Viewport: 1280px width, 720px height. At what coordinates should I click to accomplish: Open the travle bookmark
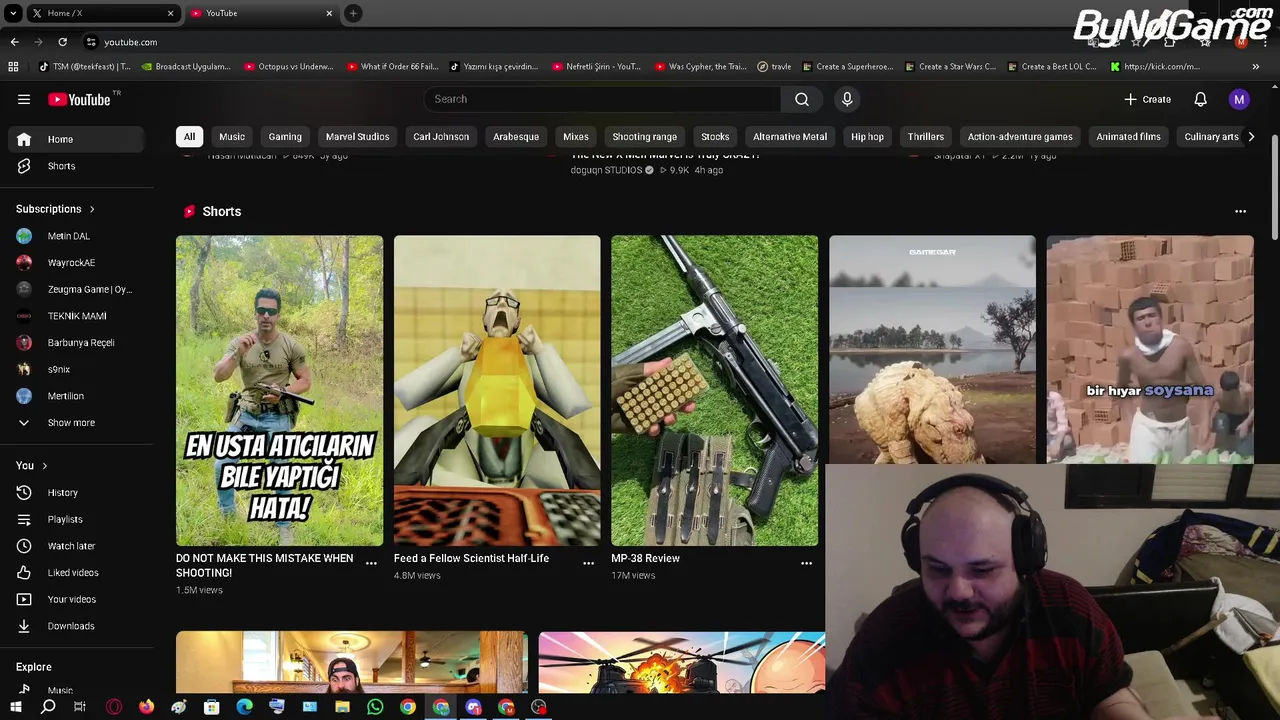774,67
